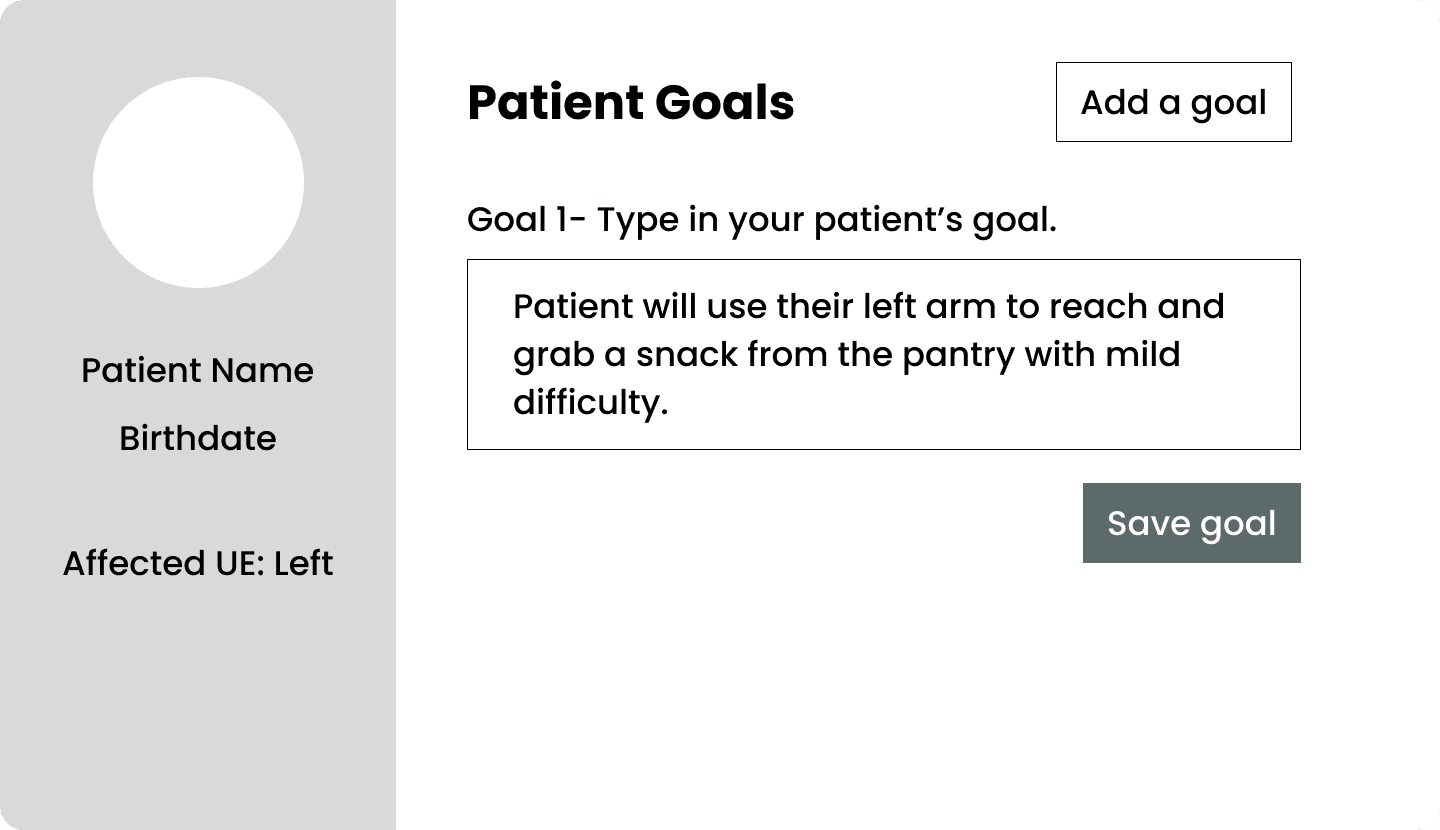Click the Patient Goals heading
The image size is (1440, 830).
tap(630, 102)
